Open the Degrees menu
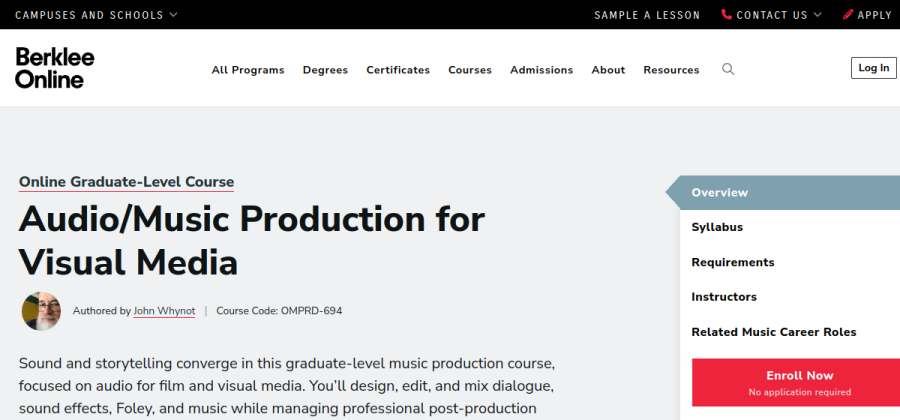The width and height of the screenshot is (900, 420). tap(325, 70)
